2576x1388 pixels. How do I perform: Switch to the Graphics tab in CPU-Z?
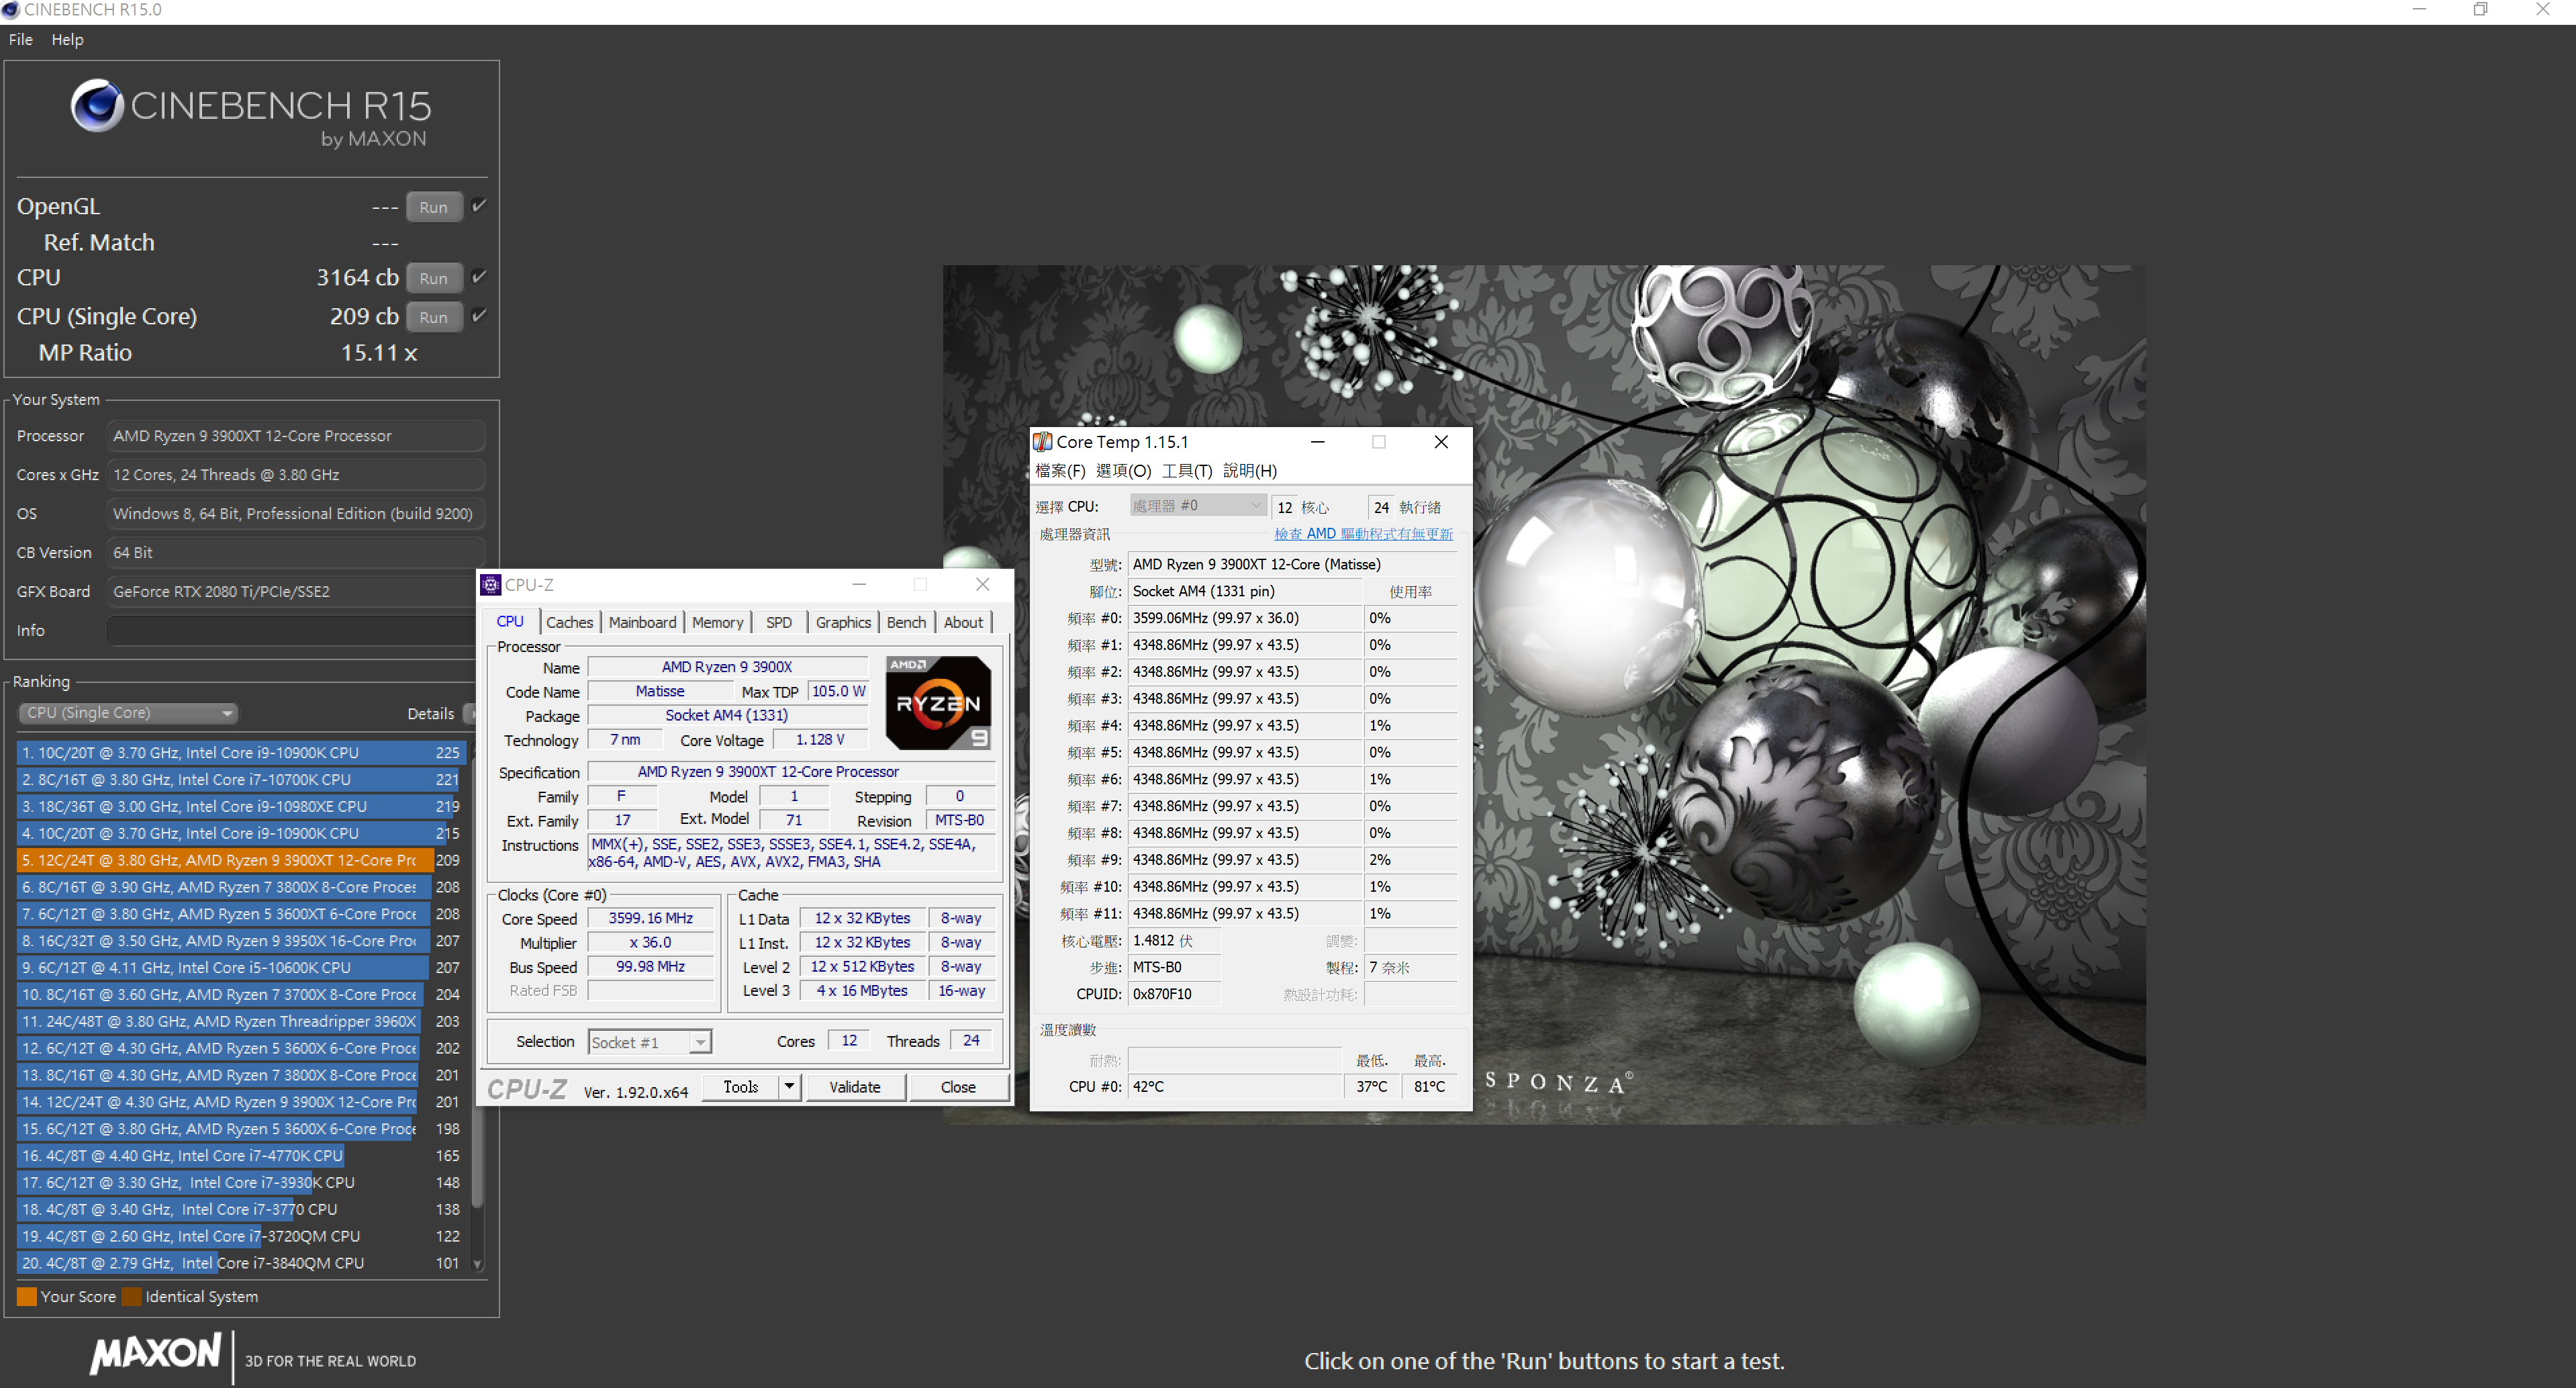pyautogui.click(x=843, y=622)
